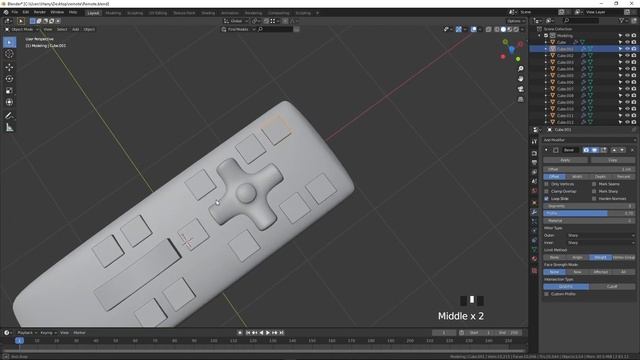Open the File menu

[x=15, y=12]
